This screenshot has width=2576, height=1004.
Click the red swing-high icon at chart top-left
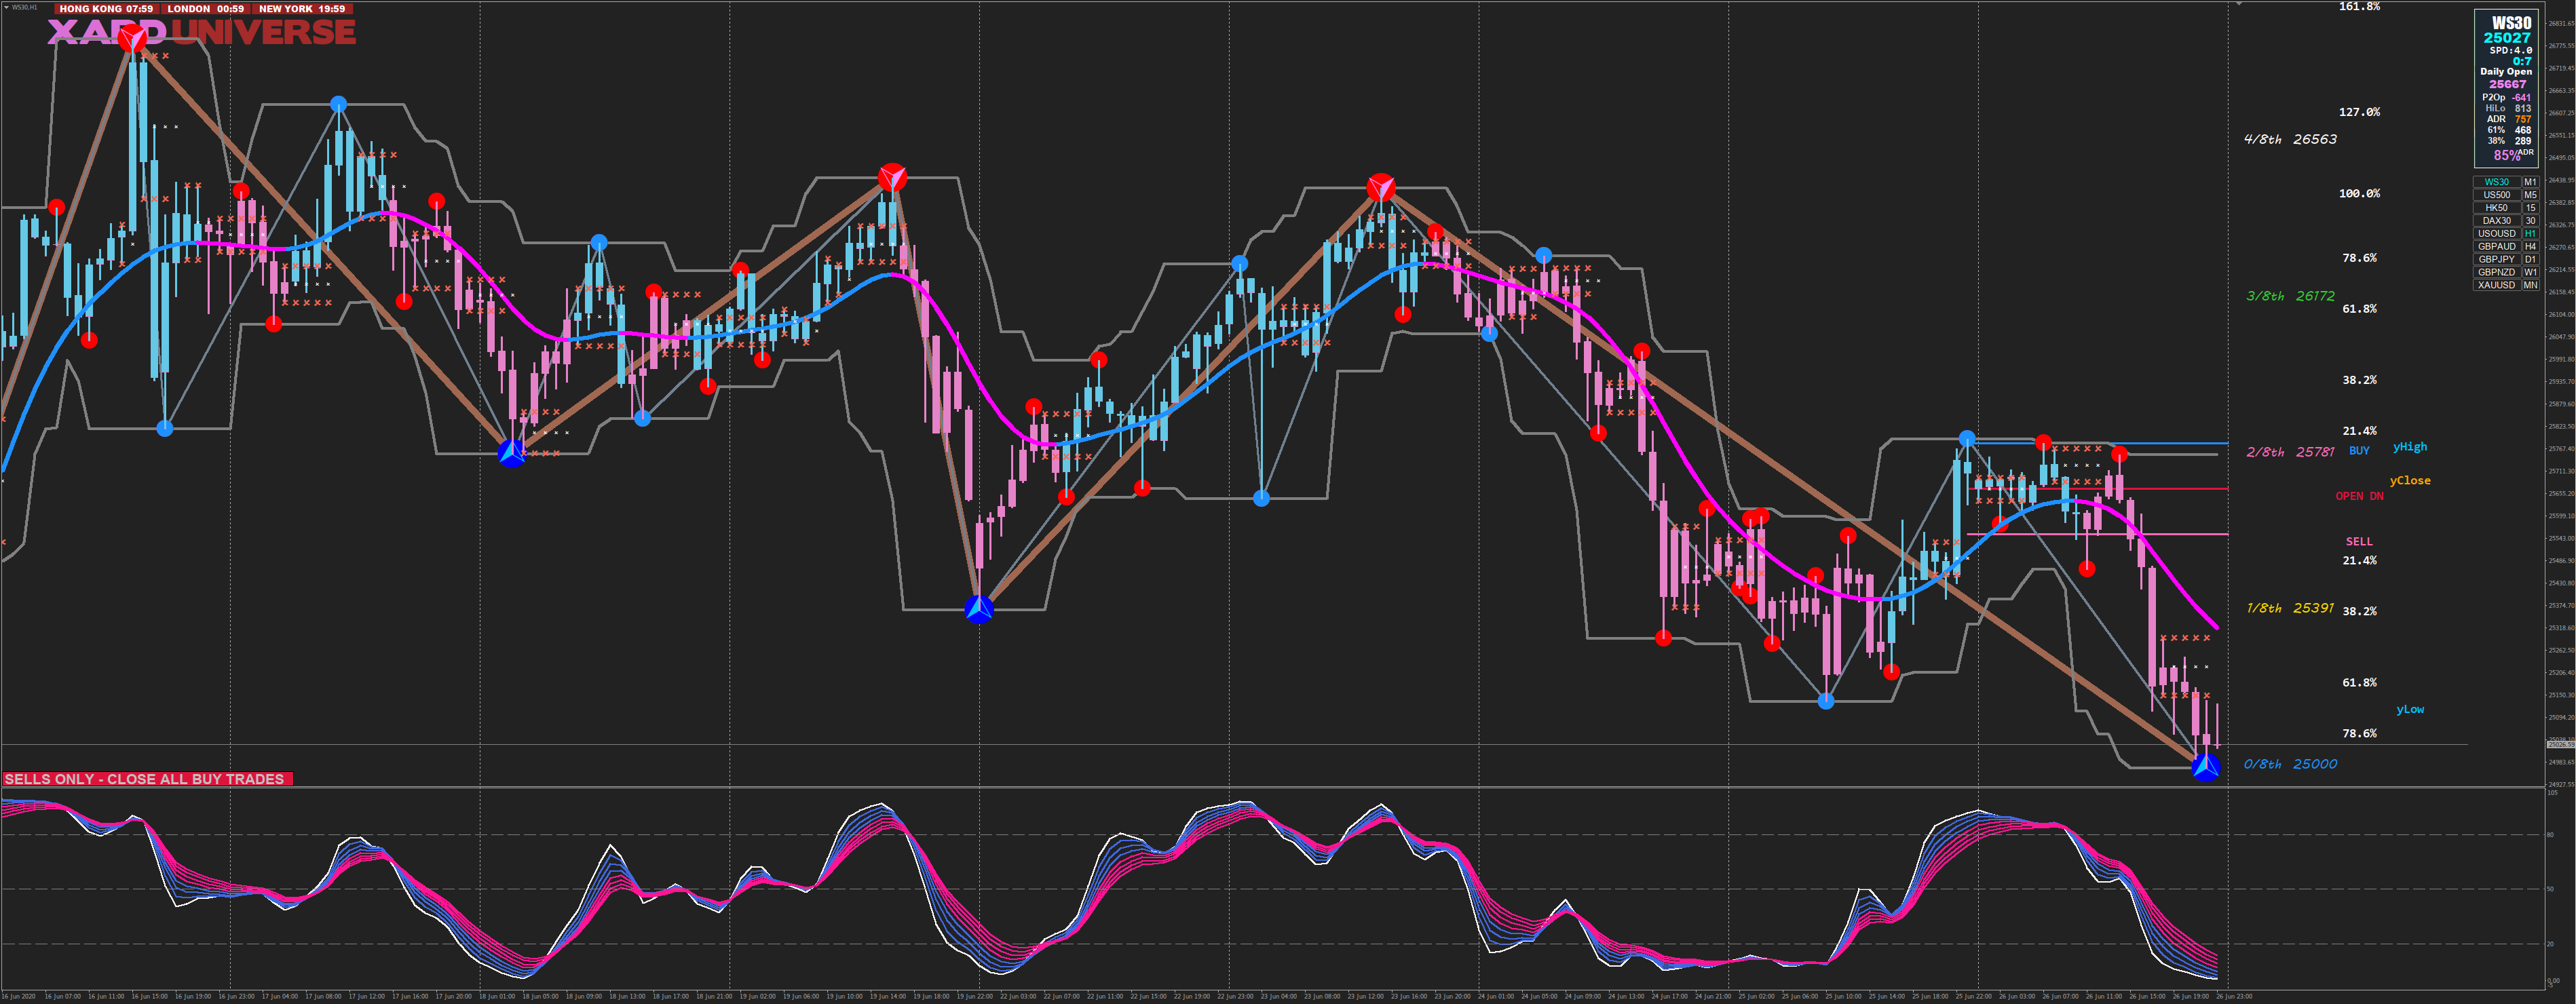(132, 39)
